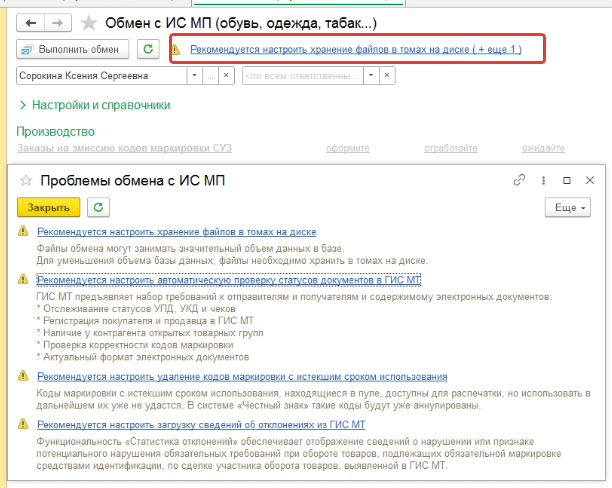612x488 pixels.
Task: Open the vertical dots menu in the dialog header
Action: pos(543,181)
